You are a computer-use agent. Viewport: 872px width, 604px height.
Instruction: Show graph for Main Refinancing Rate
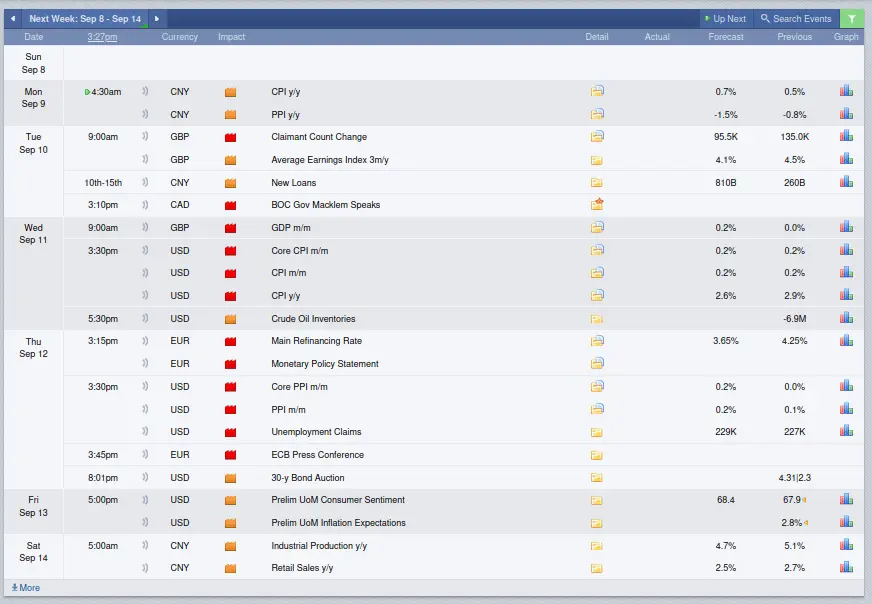[846, 340]
